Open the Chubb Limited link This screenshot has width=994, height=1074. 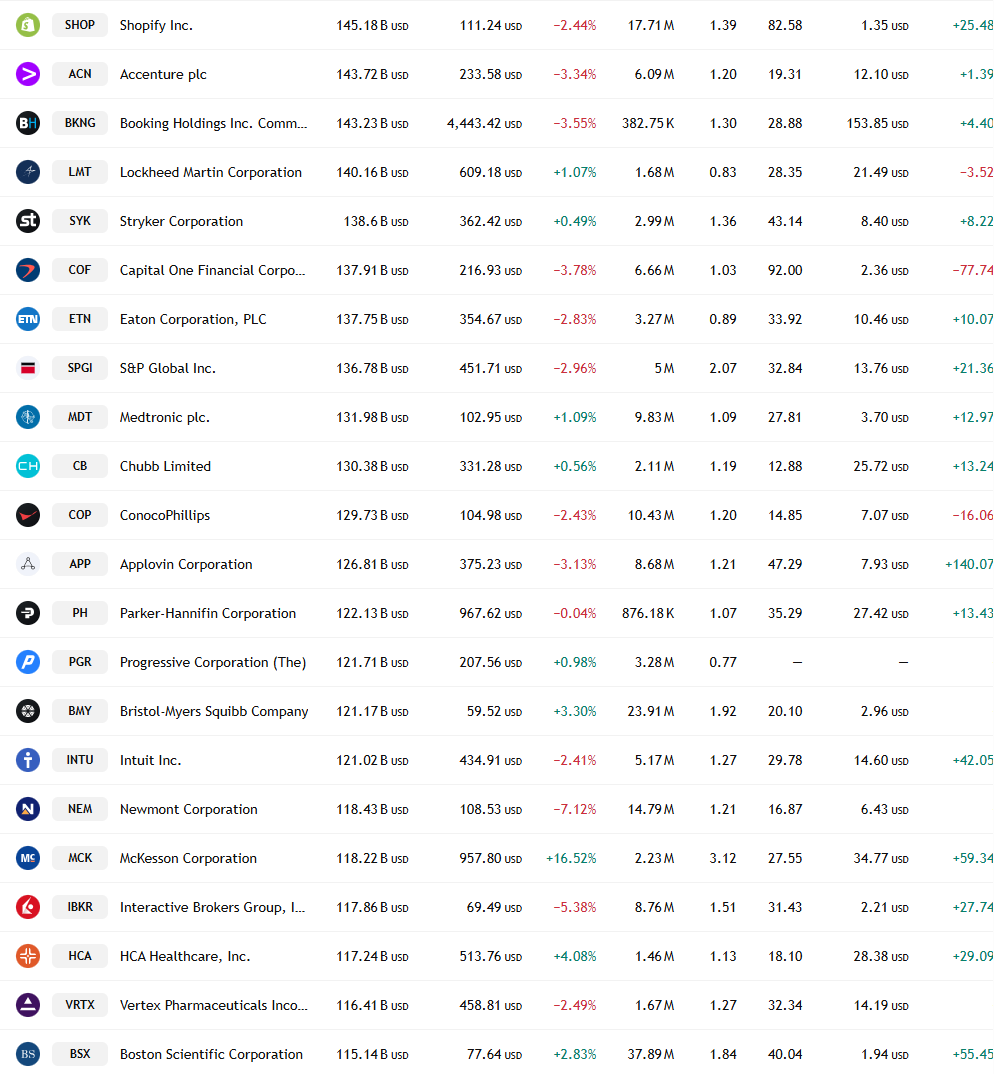165,466
